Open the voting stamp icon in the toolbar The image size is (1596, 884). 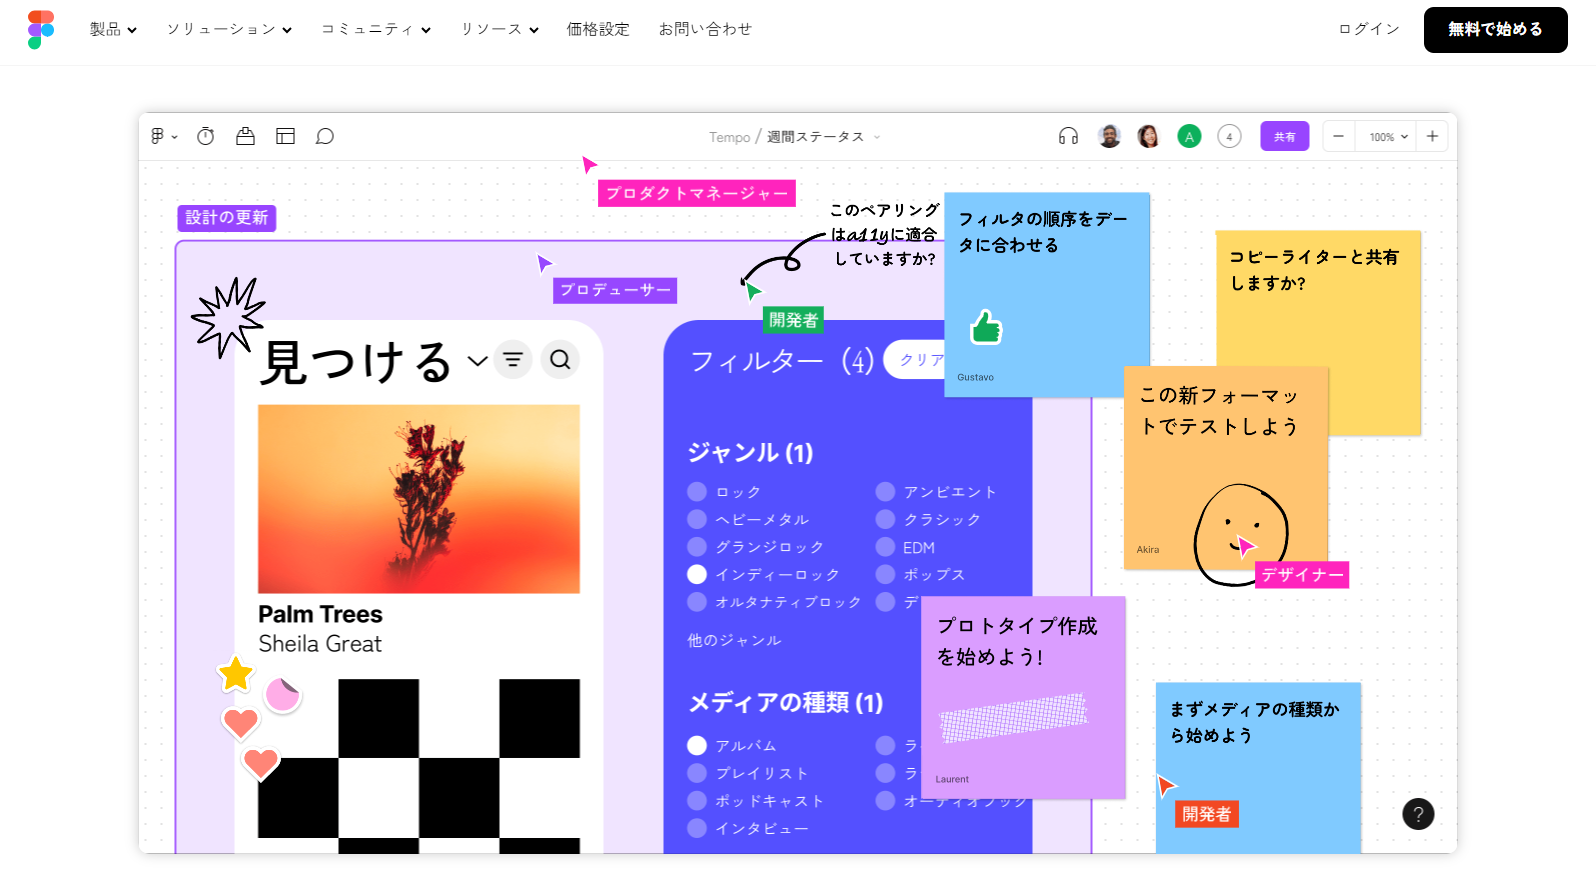pyautogui.click(x=245, y=137)
